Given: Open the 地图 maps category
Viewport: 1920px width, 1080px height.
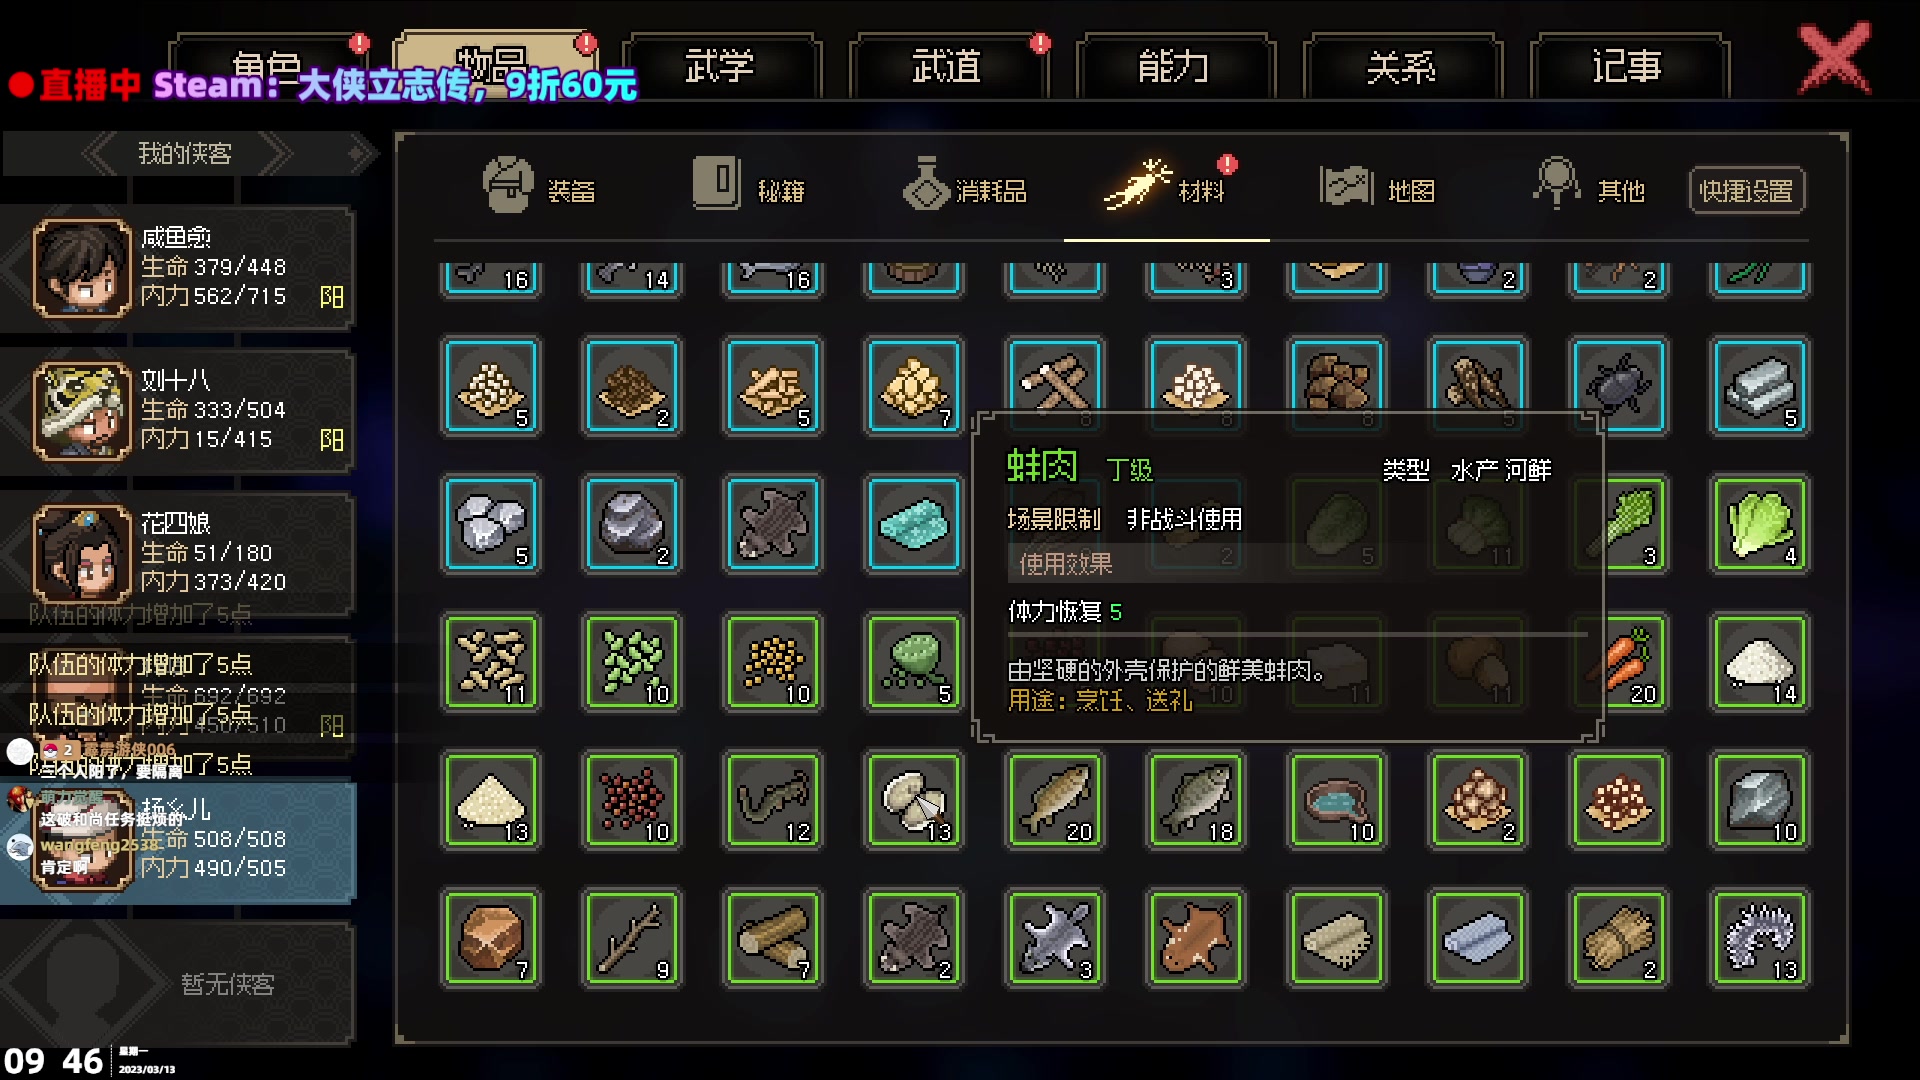Looking at the screenshot, I should click(x=1377, y=188).
